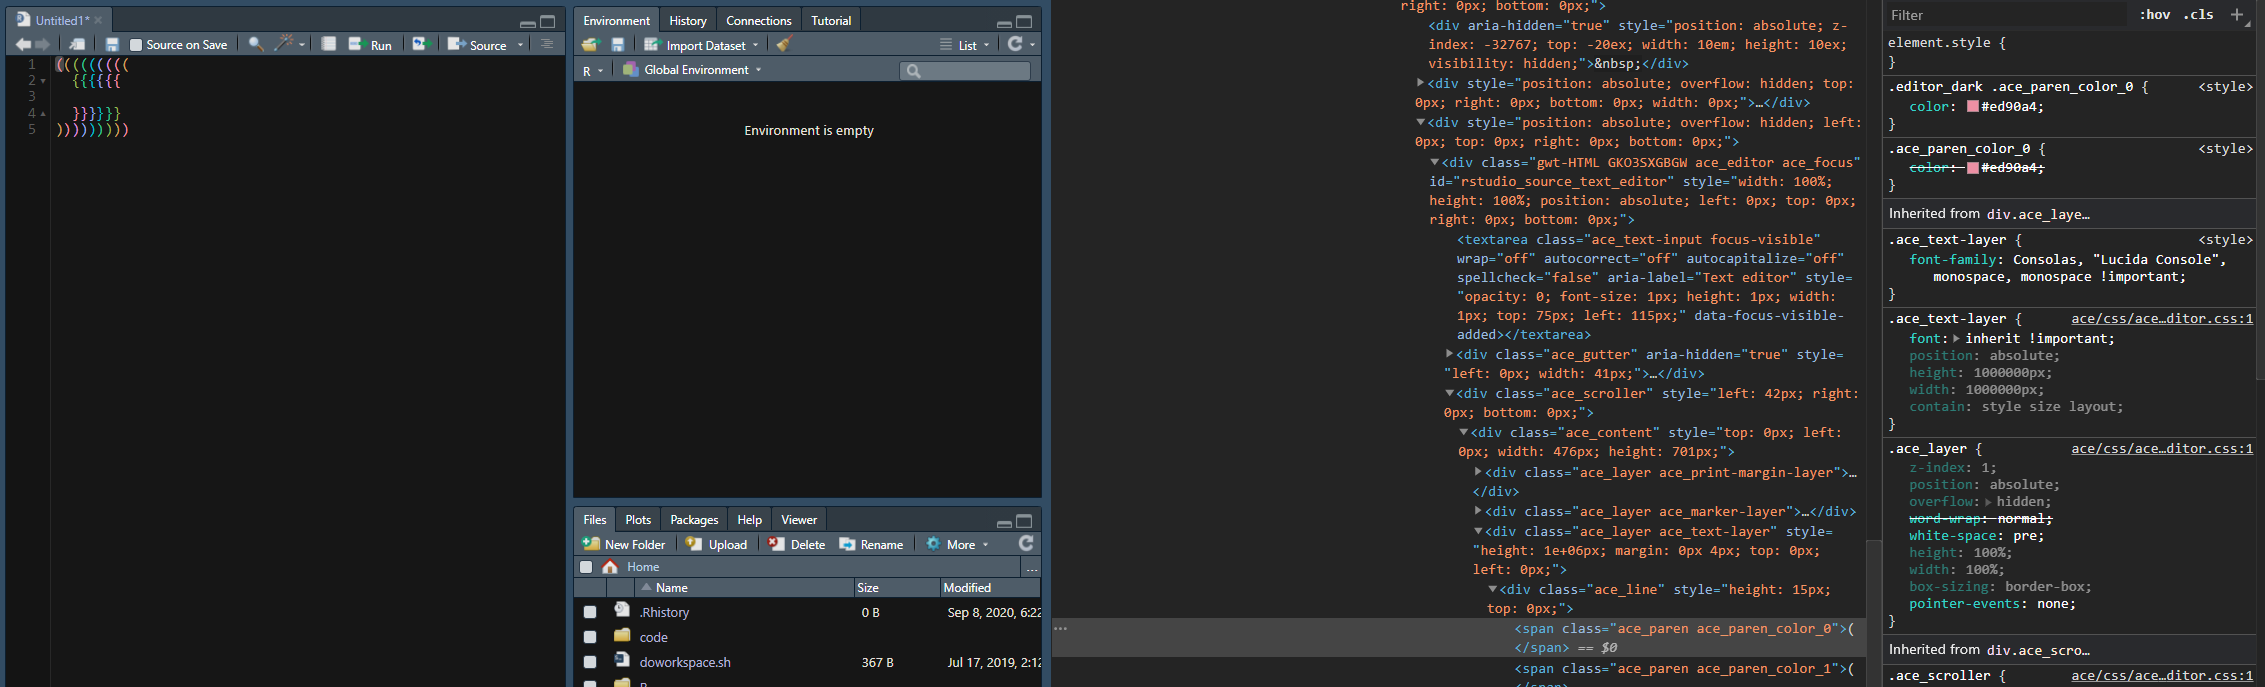Show source document in new window icon

pos(77,44)
